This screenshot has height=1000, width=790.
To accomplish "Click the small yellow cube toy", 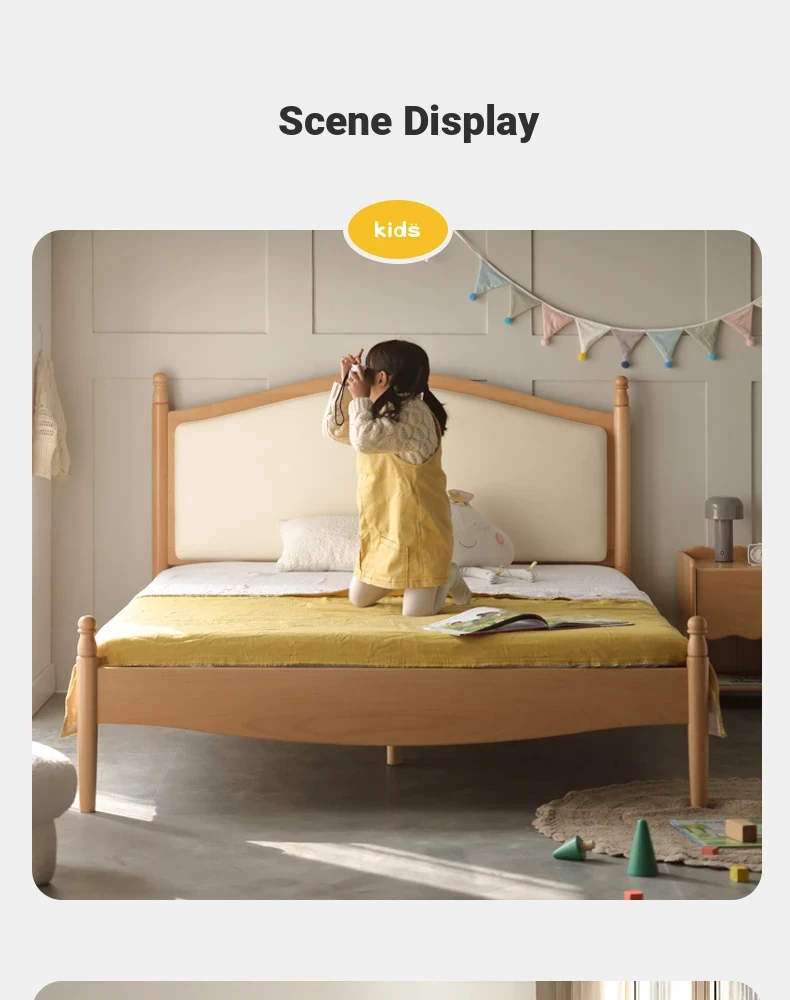I will [x=738, y=873].
